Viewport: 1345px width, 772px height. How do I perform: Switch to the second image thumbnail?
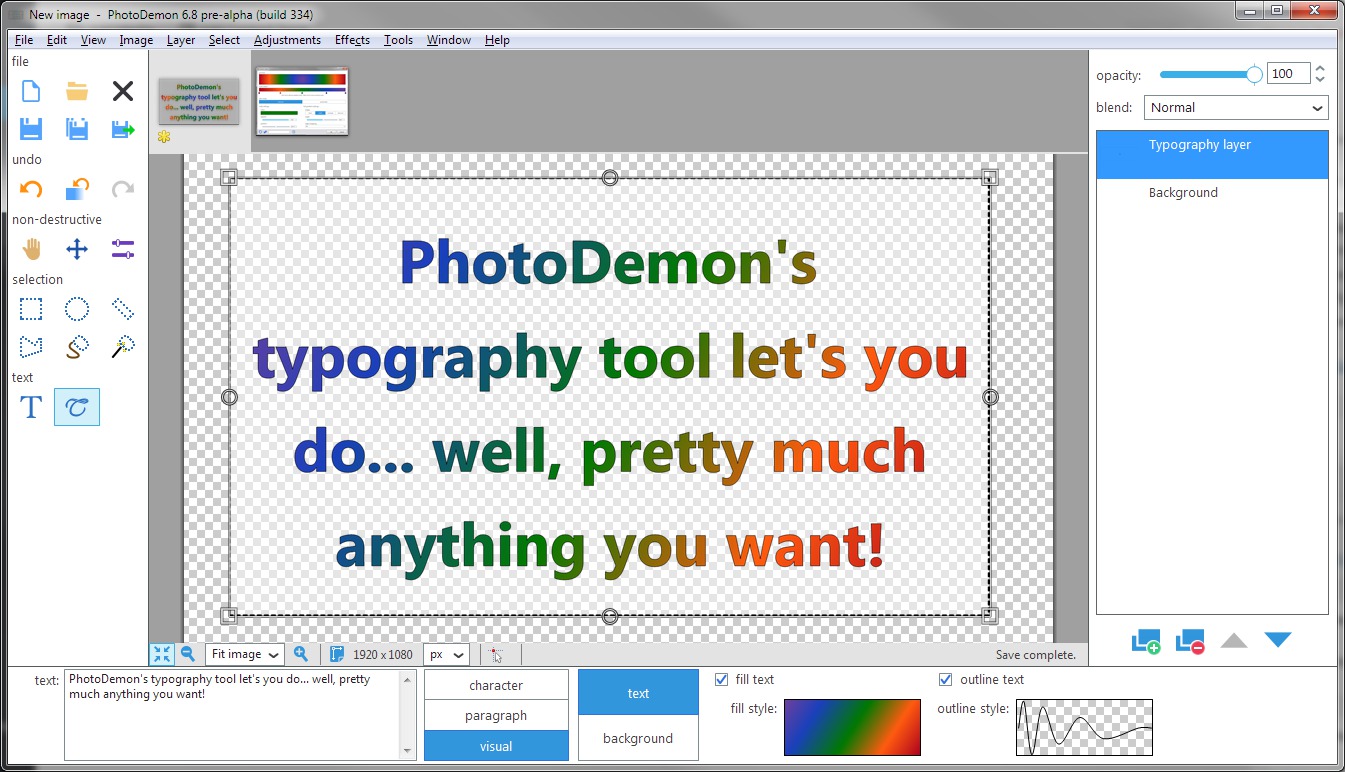(301, 101)
